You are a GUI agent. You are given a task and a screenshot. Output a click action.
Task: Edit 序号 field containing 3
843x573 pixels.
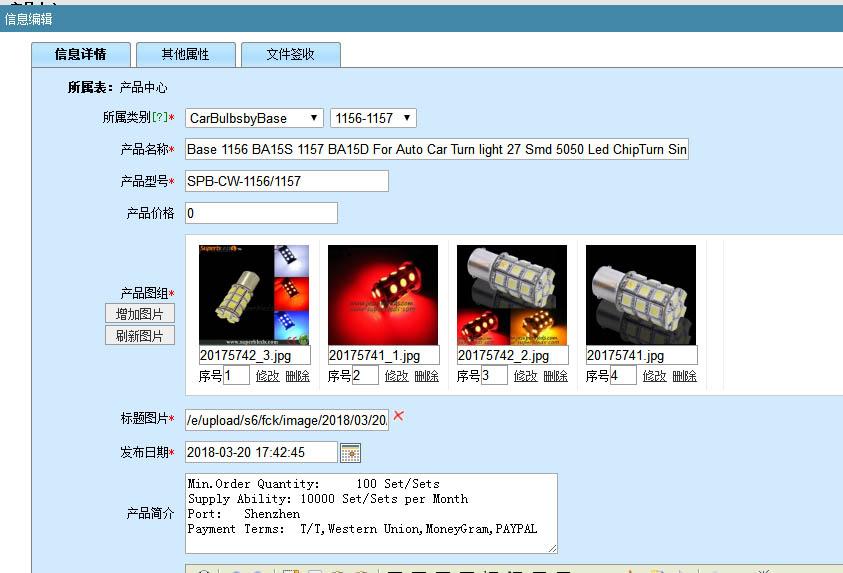(495, 375)
